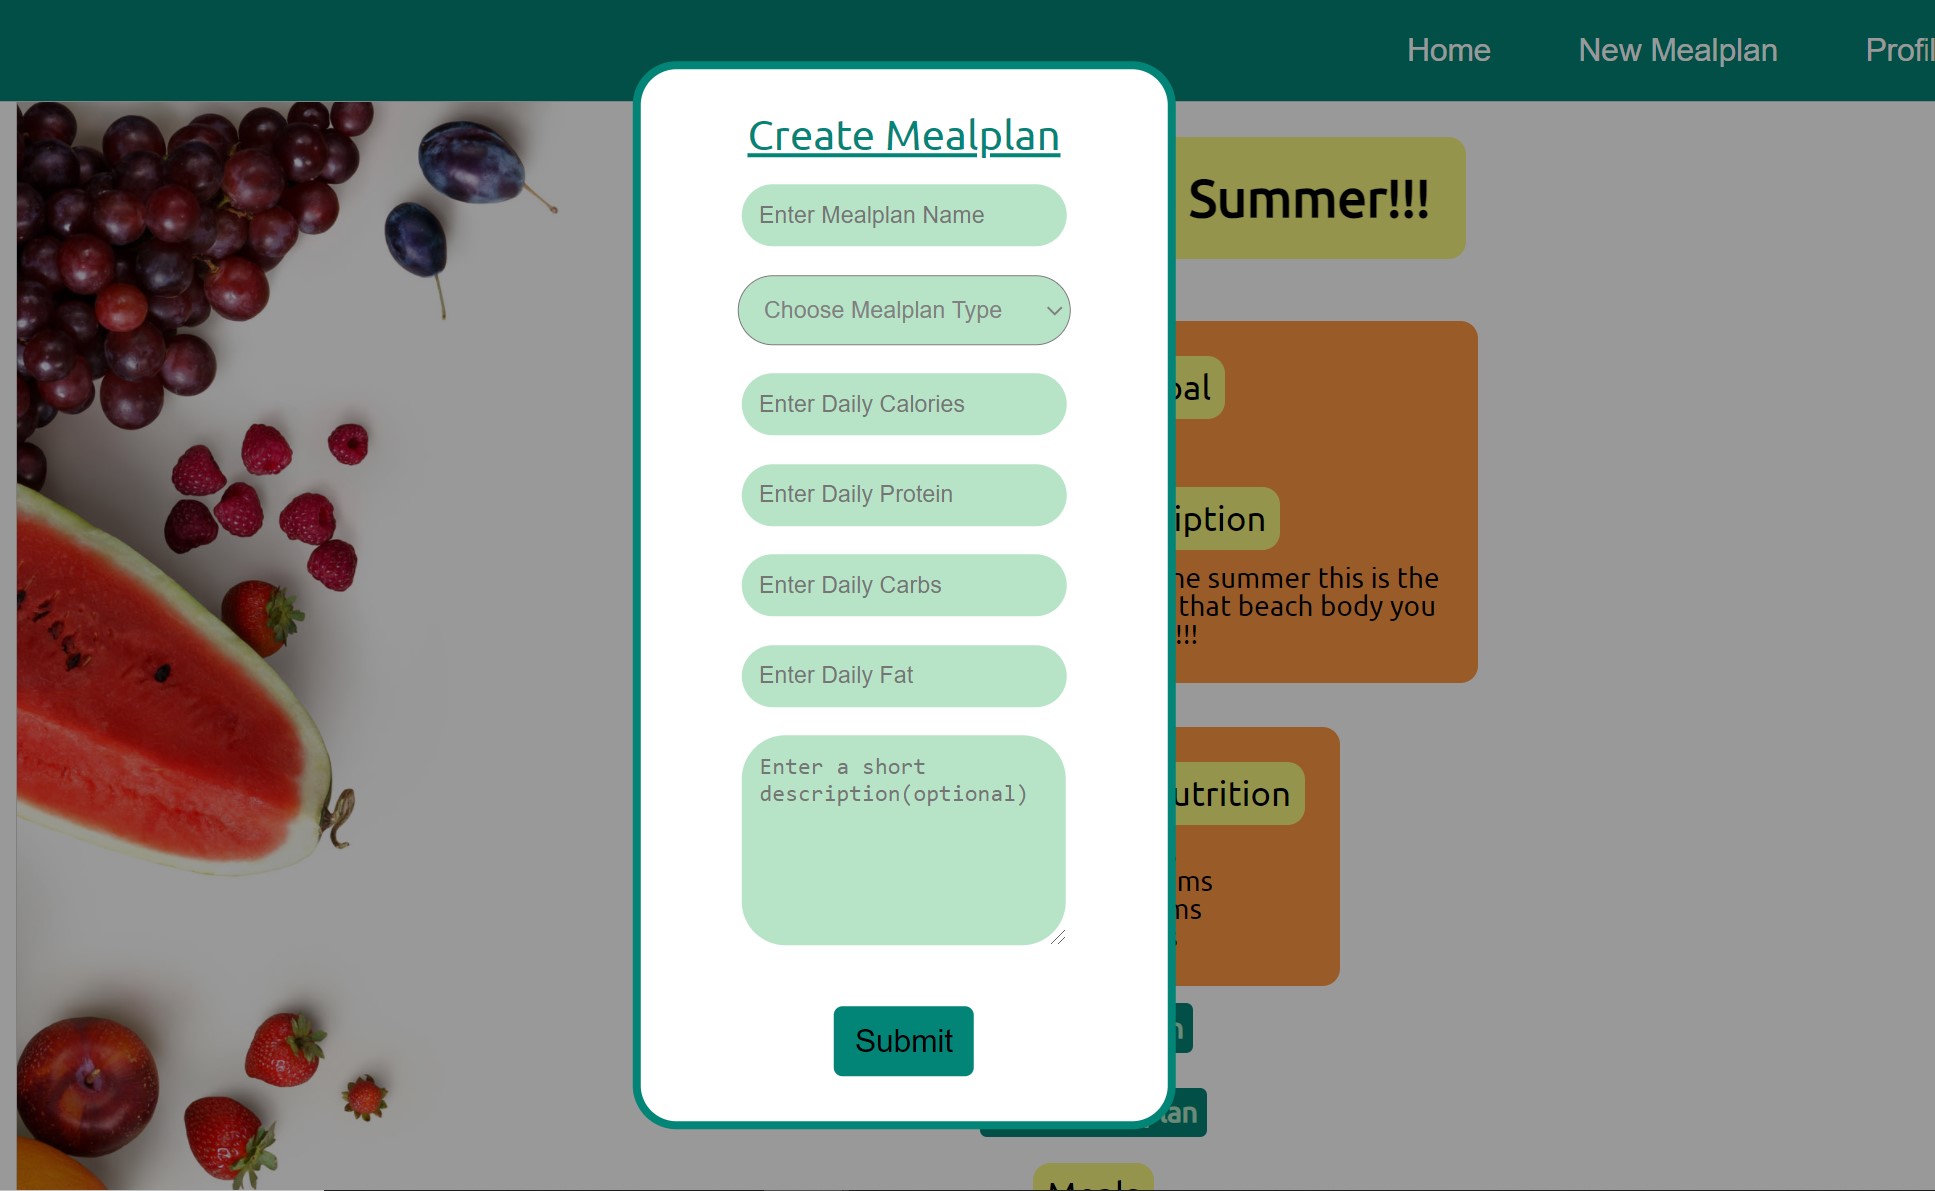Click the short description textarea
This screenshot has height=1191, width=1935.
(x=903, y=840)
